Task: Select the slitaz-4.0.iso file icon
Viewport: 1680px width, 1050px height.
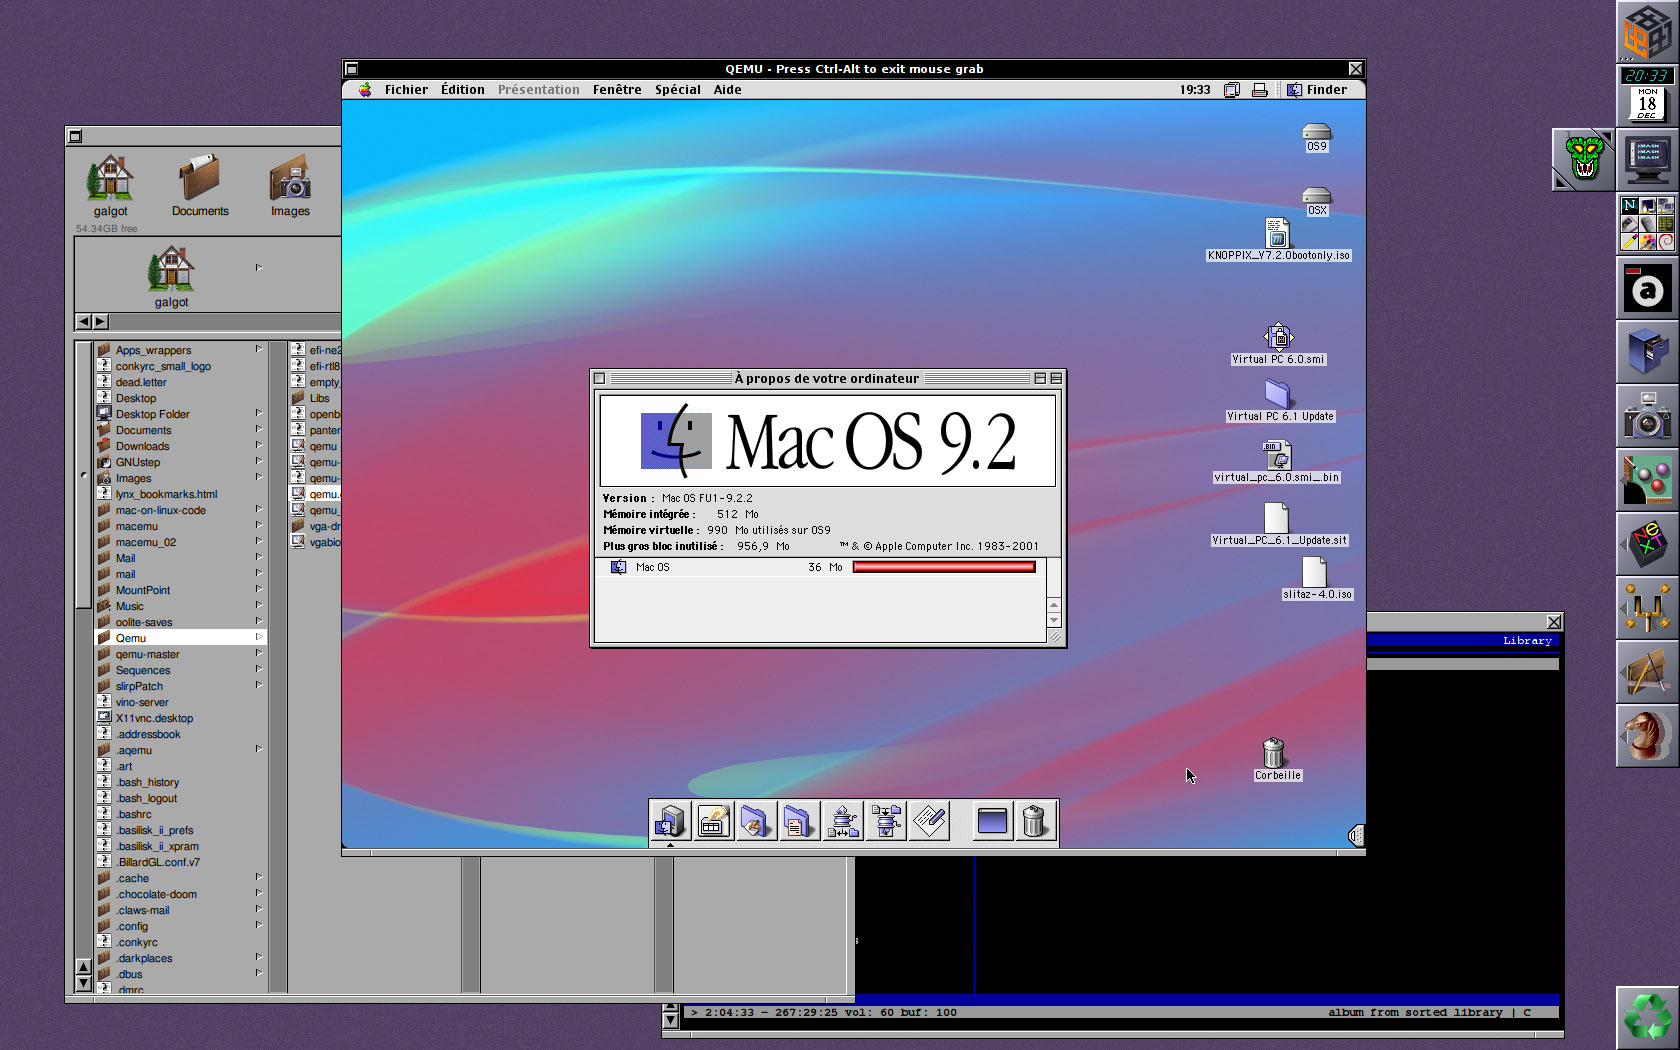Action: click(1314, 573)
